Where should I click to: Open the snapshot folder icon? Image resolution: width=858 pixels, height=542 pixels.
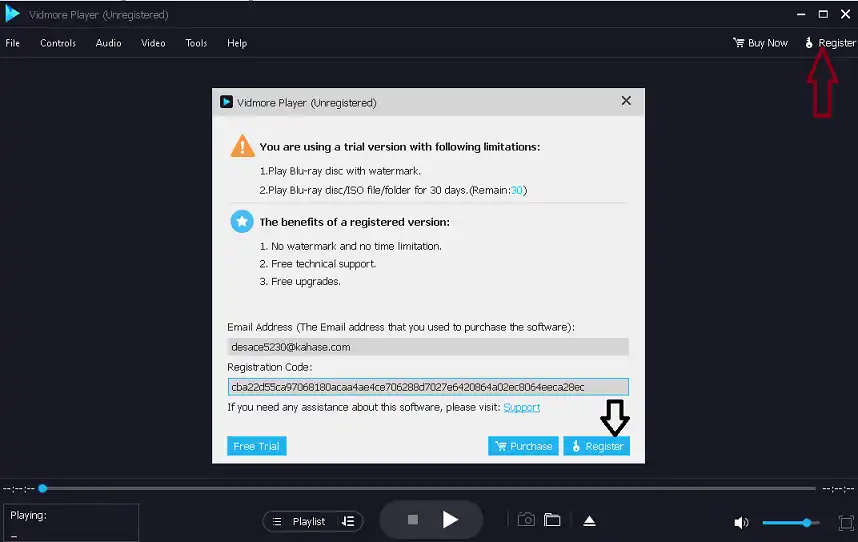tap(552, 520)
